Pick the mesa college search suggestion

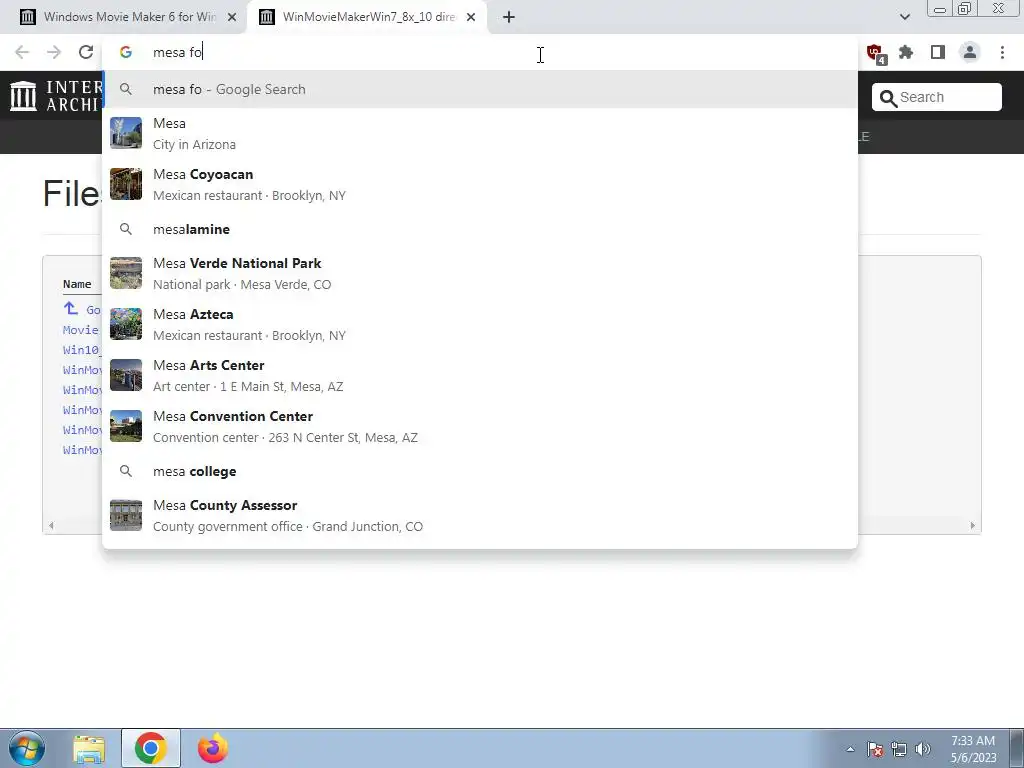pos(480,471)
